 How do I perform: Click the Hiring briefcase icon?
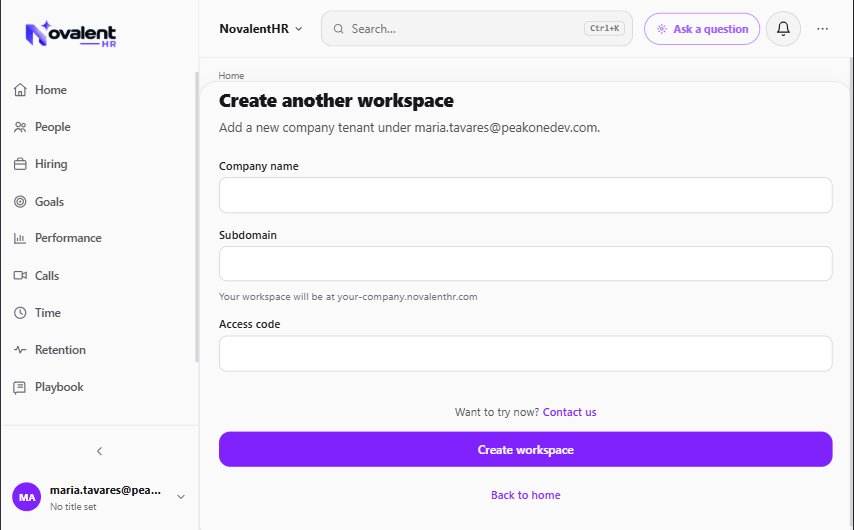[x=20, y=164]
